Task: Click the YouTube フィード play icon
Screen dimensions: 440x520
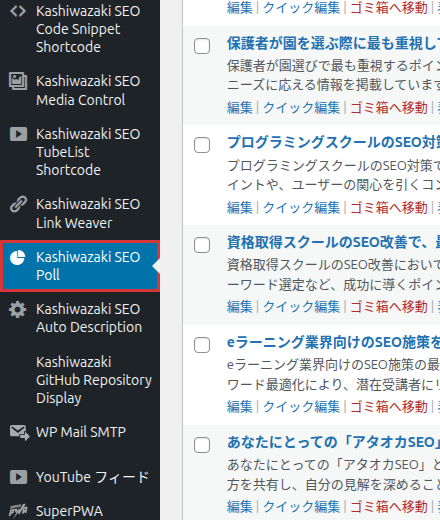Action: 18,477
